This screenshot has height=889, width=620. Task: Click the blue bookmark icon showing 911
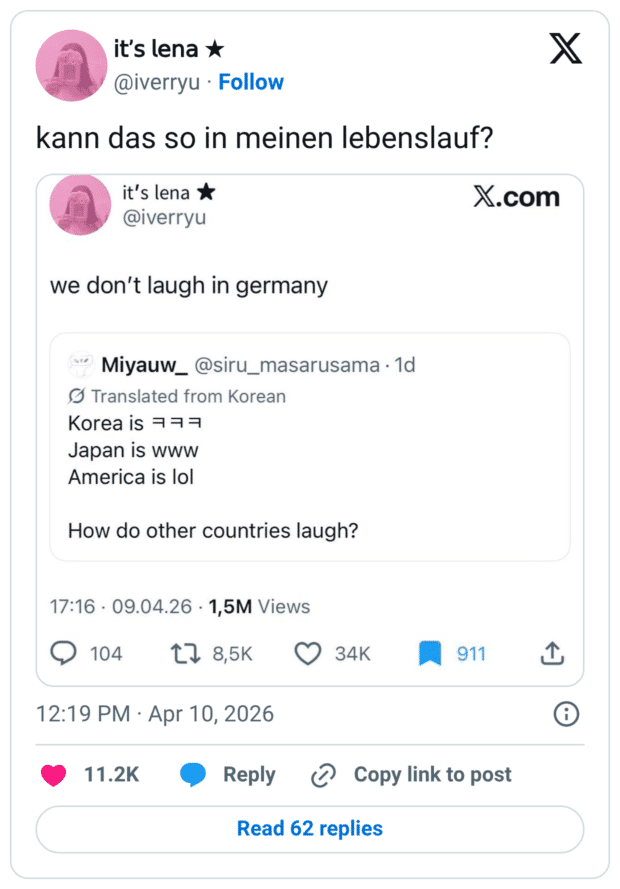431,653
